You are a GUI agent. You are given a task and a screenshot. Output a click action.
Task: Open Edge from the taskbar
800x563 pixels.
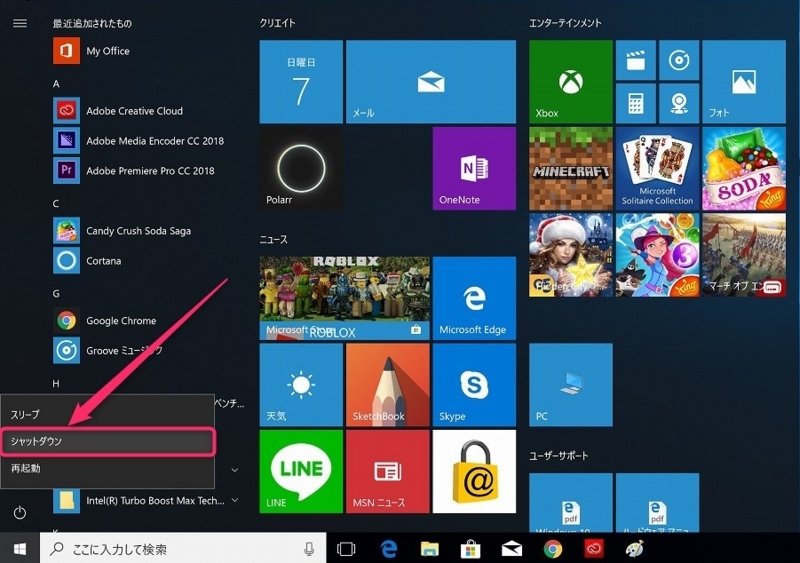tap(389, 549)
